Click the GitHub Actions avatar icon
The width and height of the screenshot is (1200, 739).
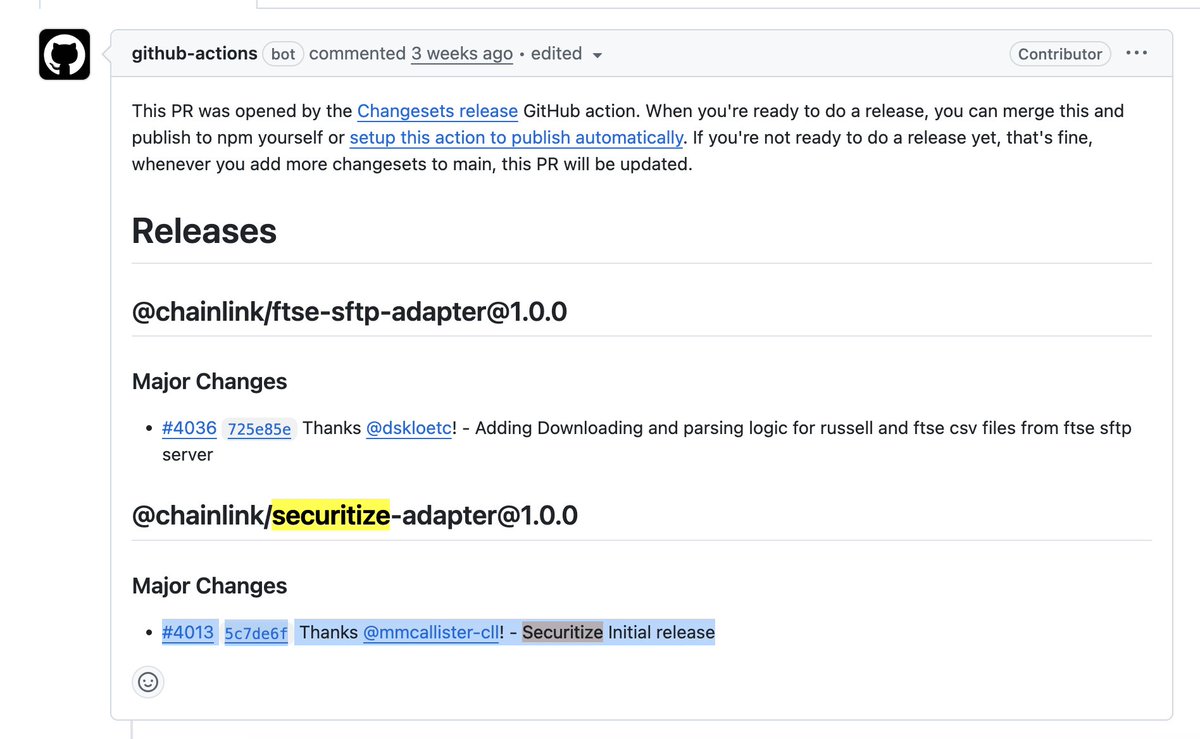point(65,55)
